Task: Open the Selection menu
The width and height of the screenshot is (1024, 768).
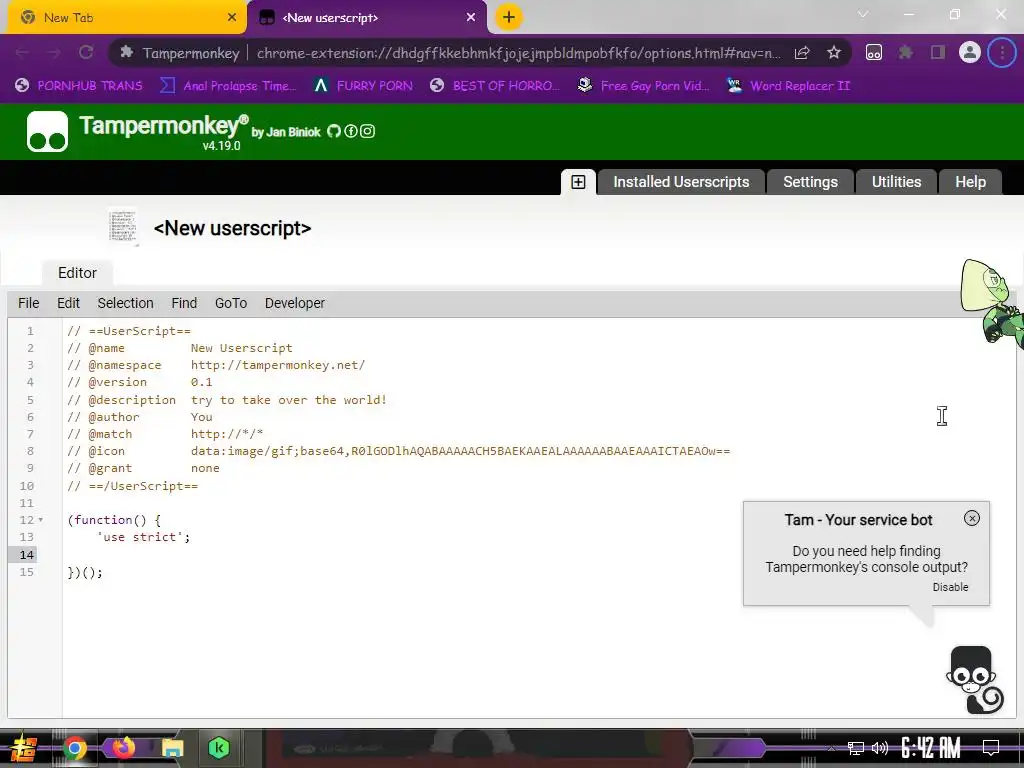Action: pyautogui.click(x=125, y=303)
